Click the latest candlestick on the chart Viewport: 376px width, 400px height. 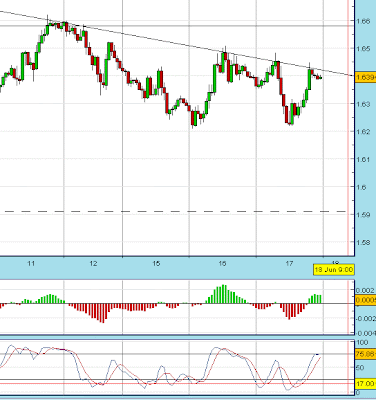pyautogui.click(x=320, y=78)
